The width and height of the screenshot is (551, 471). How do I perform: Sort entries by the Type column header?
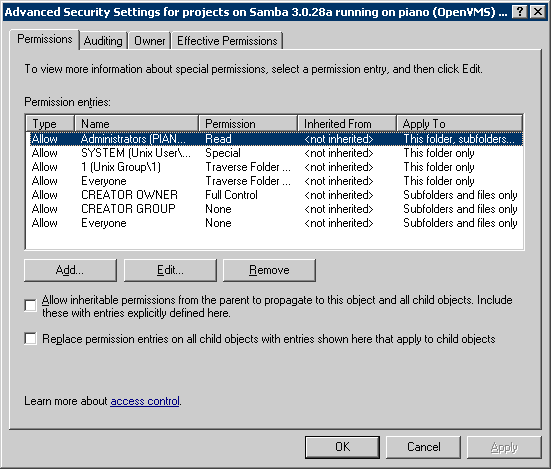[50, 124]
